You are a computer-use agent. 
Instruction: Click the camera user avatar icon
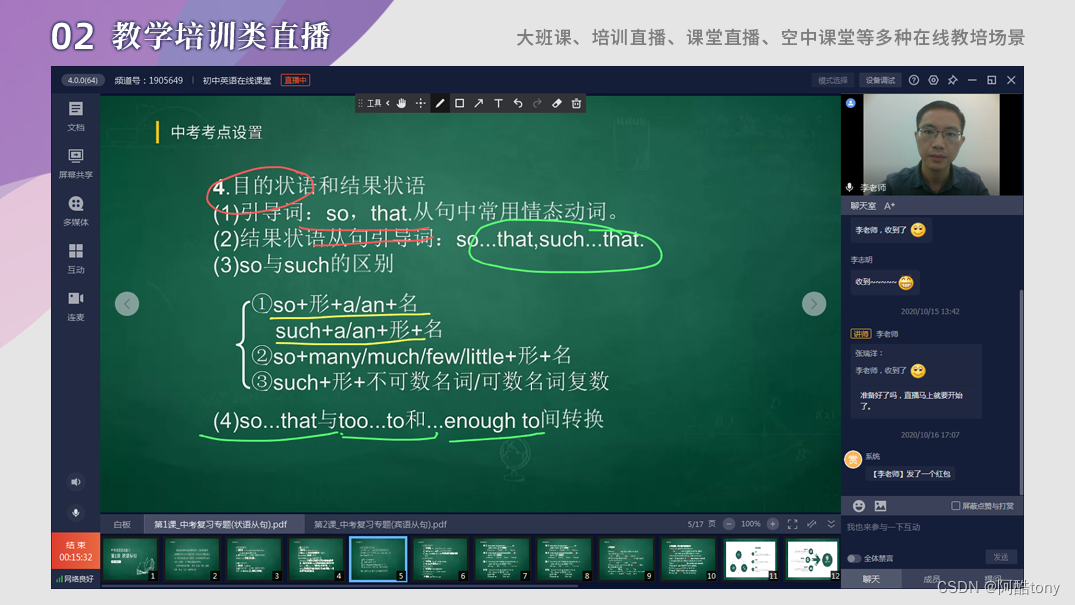(x=851, y=103)
